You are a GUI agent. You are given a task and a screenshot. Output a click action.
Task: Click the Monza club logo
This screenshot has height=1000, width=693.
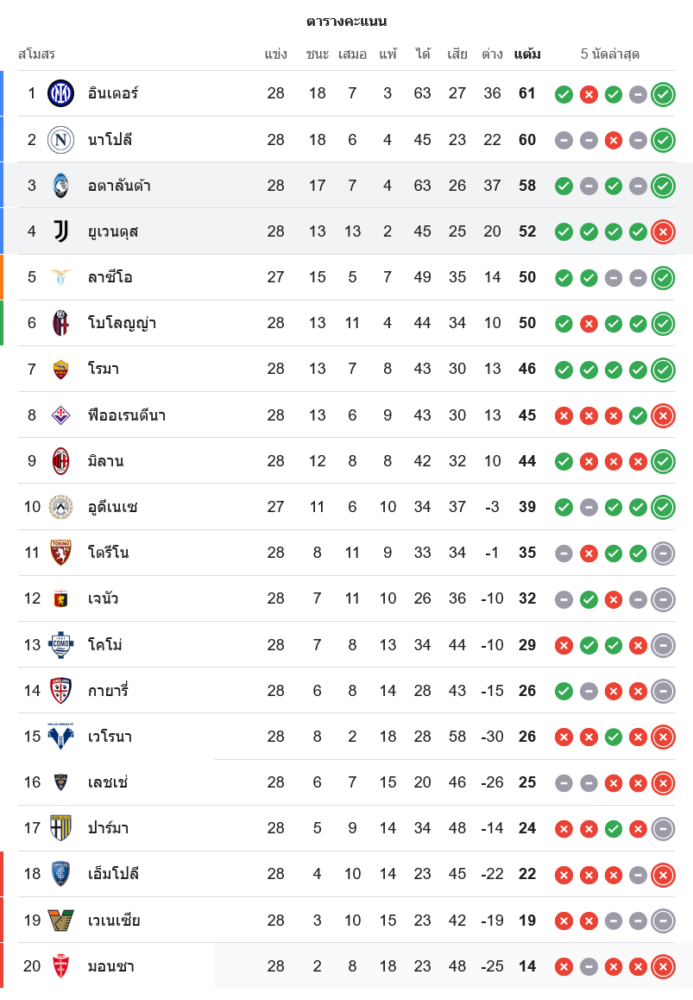tap(61, 966)
